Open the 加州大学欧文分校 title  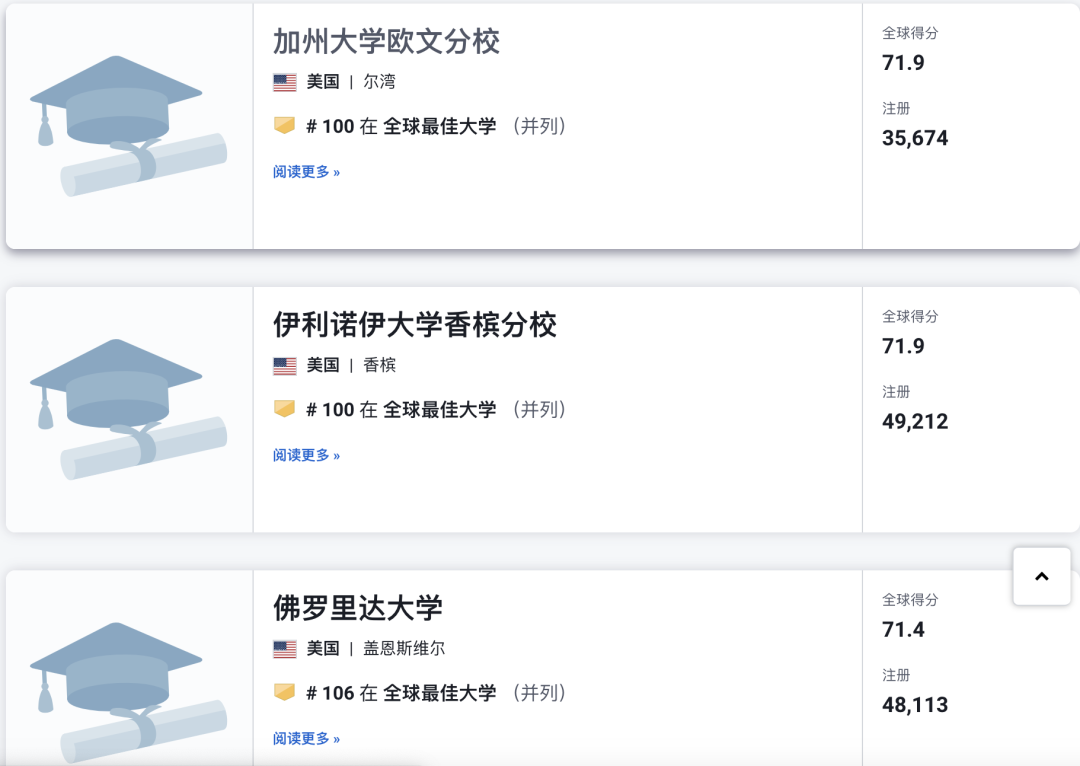point(386,41)
